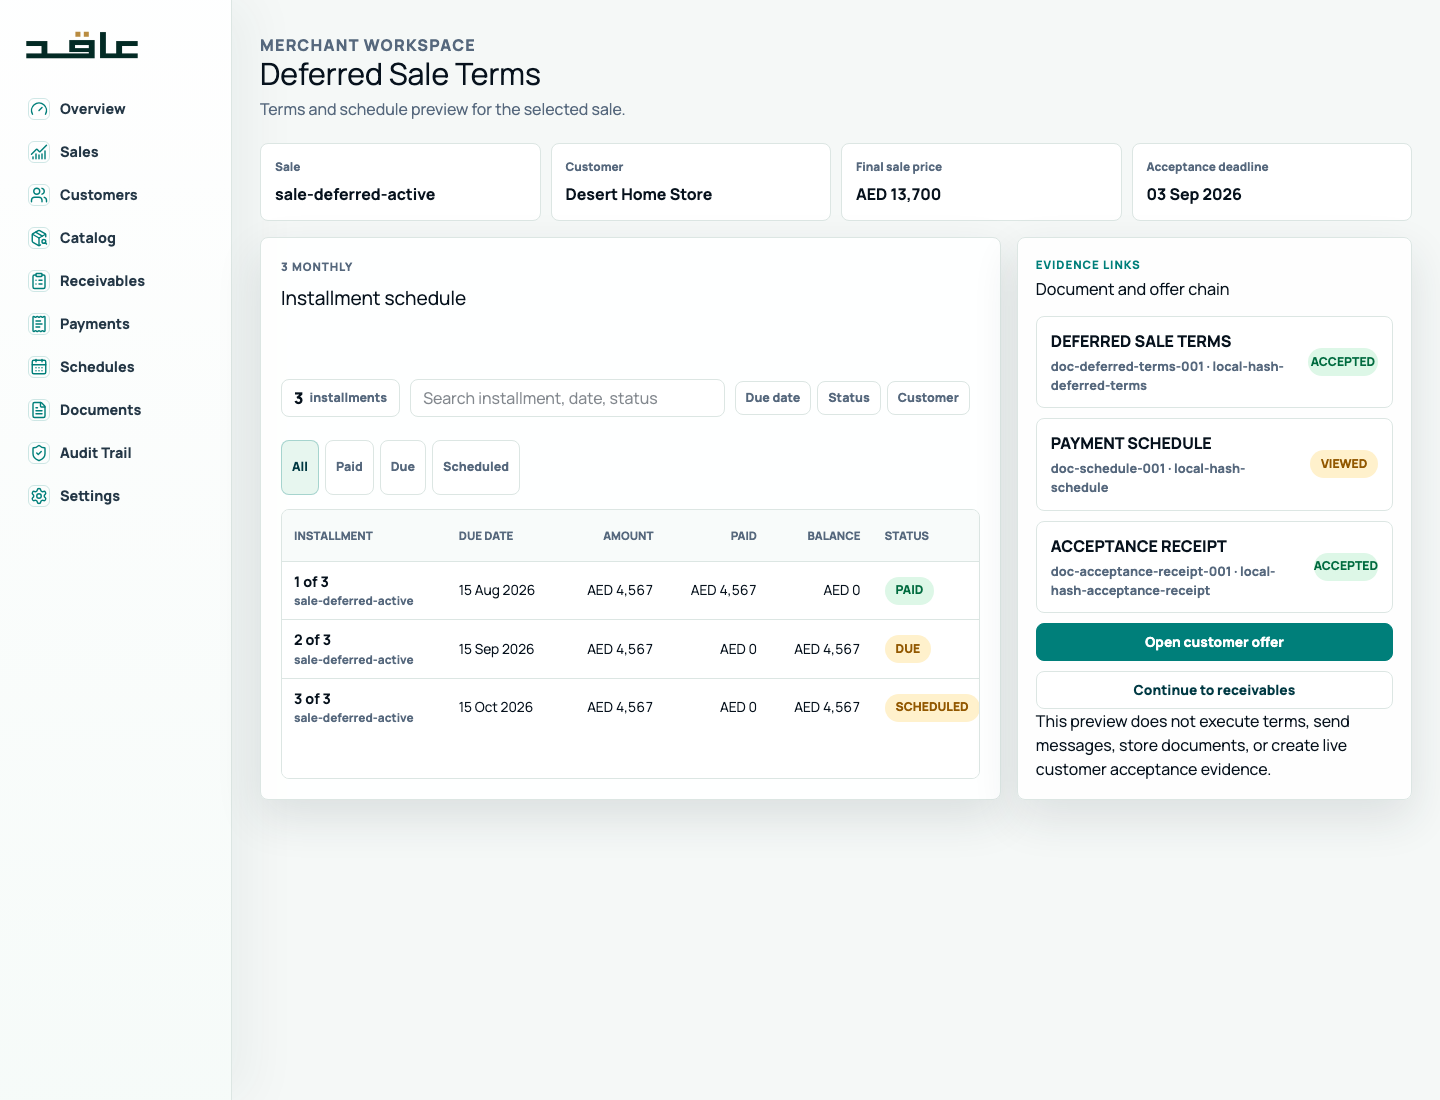Click the Payments receipt icon

(x=39, y=324)
